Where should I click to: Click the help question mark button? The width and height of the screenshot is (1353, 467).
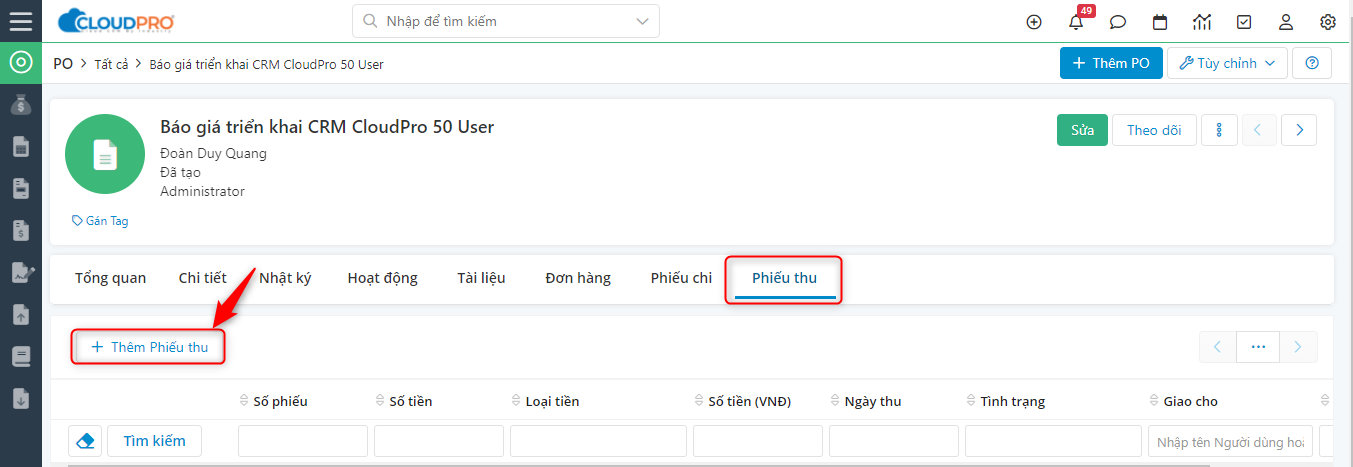click(x=1312, y=63)
